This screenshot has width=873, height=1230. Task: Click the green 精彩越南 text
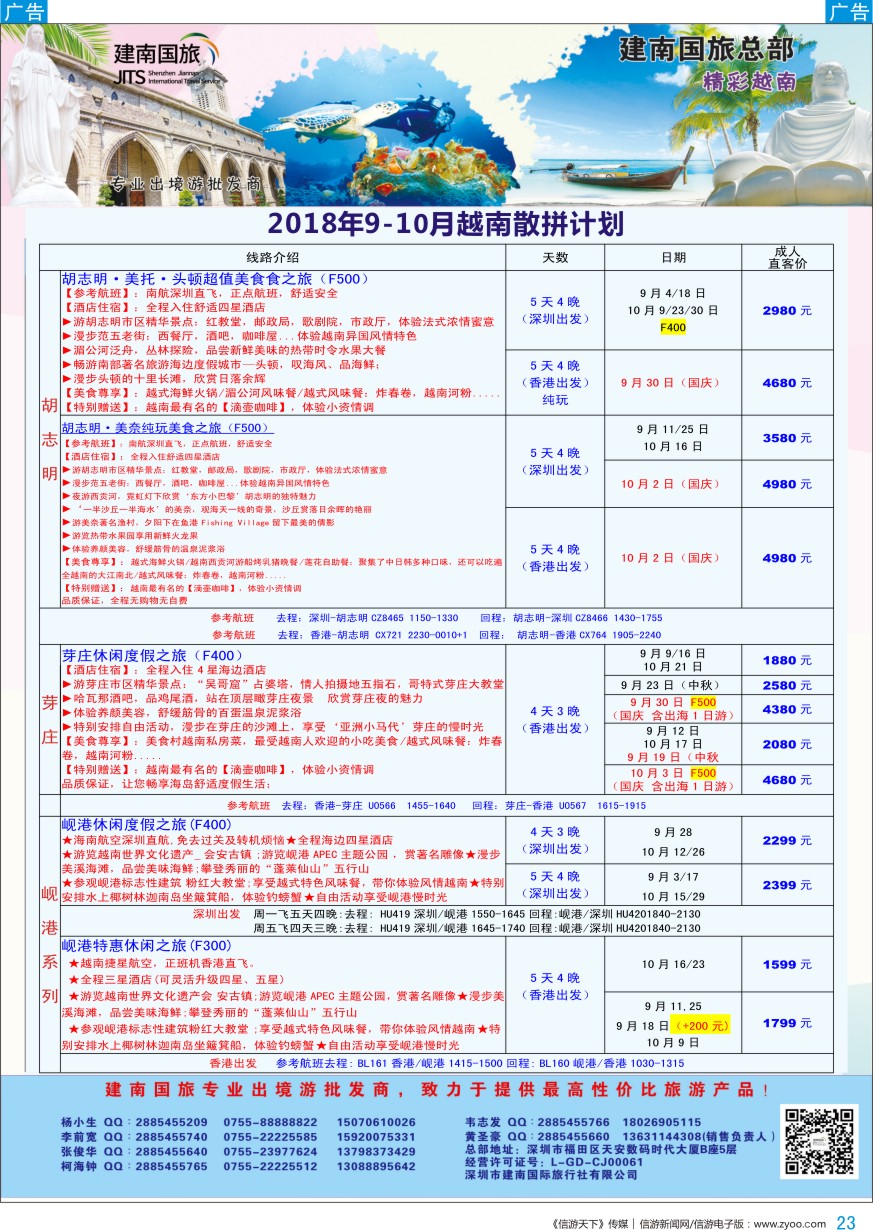pyautogui.click(x=750, y=80)
